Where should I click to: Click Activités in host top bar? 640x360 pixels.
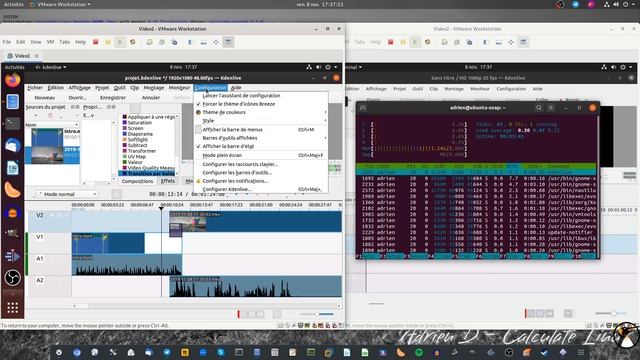coord(14,4)
